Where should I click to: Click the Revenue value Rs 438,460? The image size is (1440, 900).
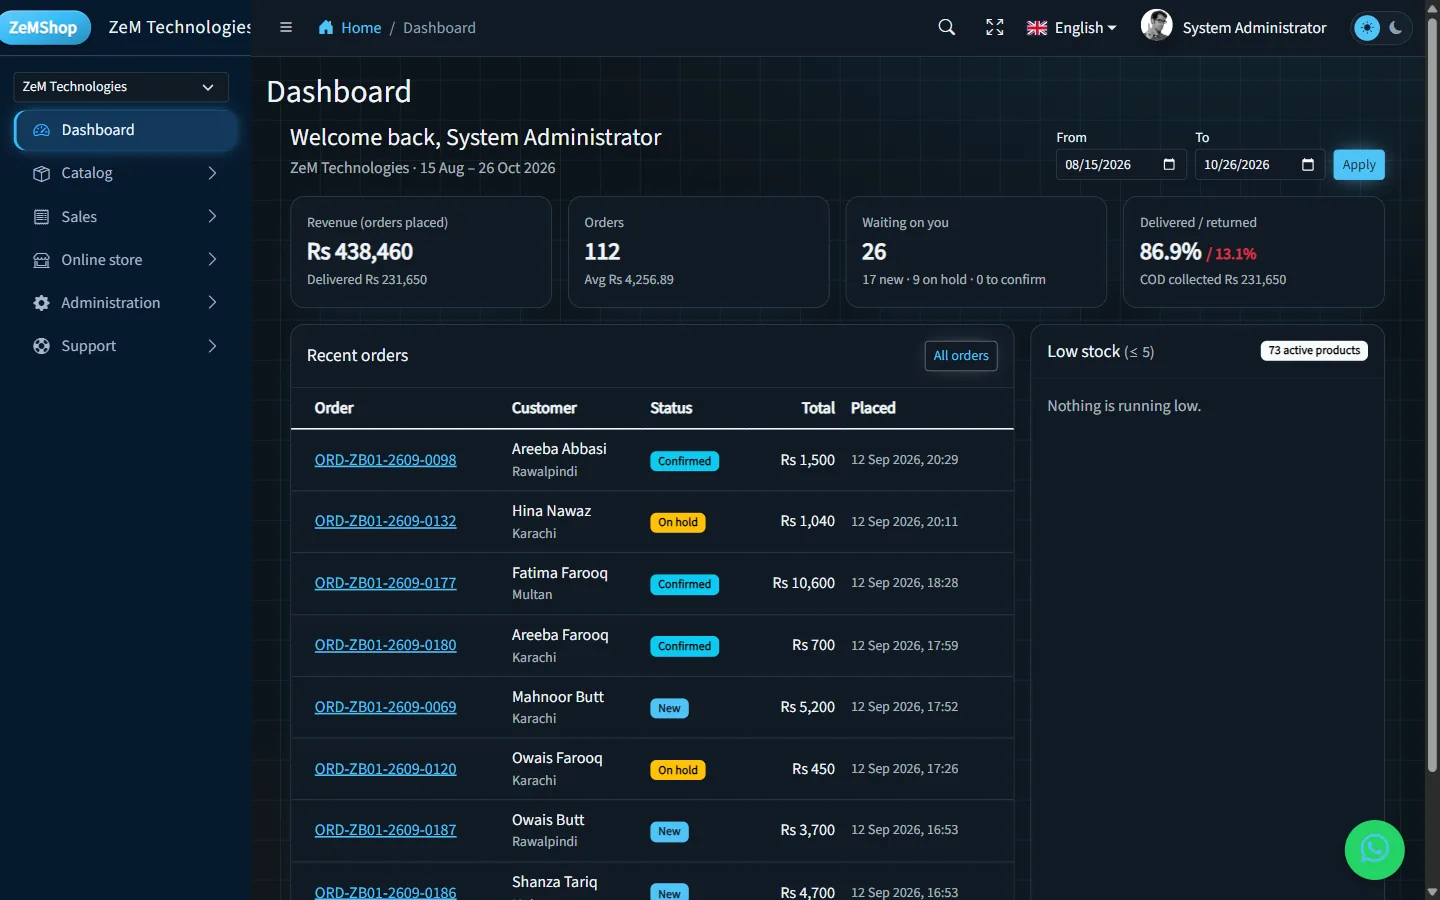coord(360,252)
